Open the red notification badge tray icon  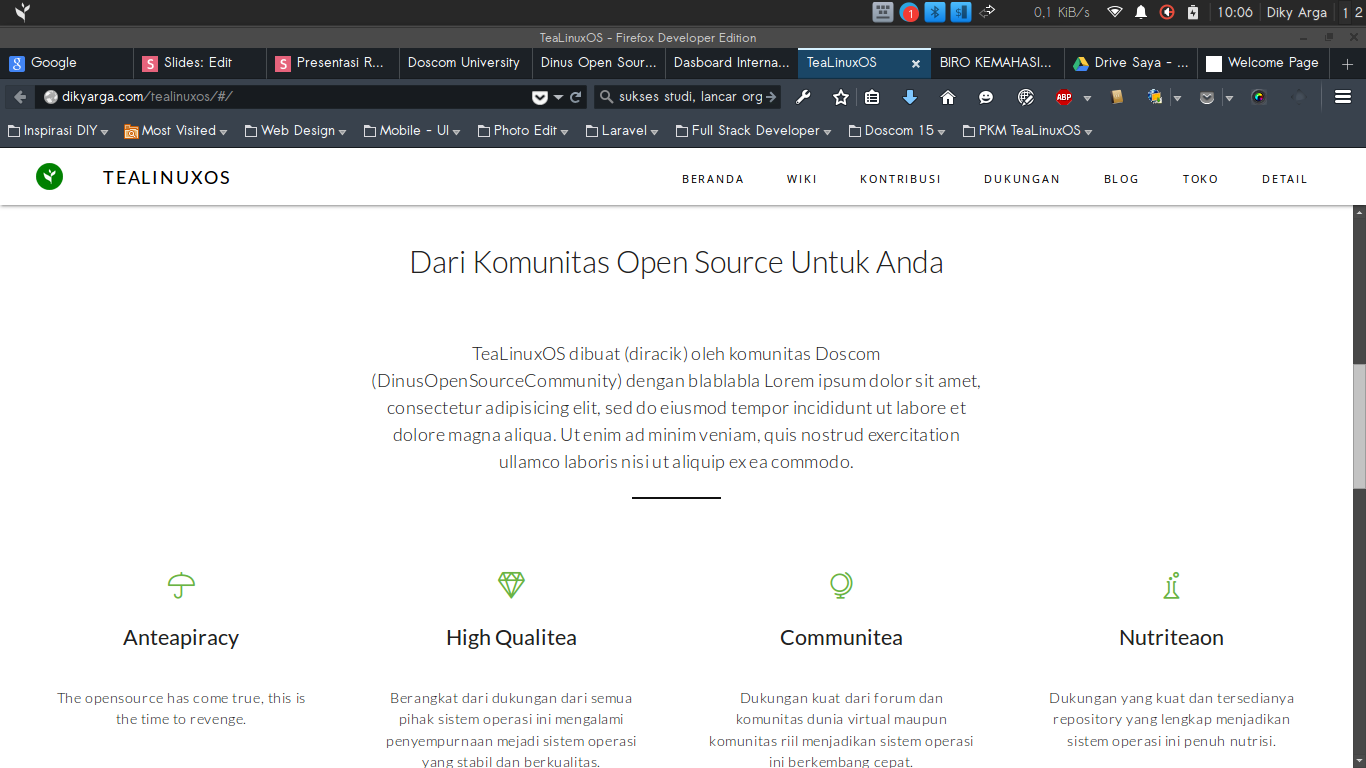pyautogui.click(x=909, y=12)
